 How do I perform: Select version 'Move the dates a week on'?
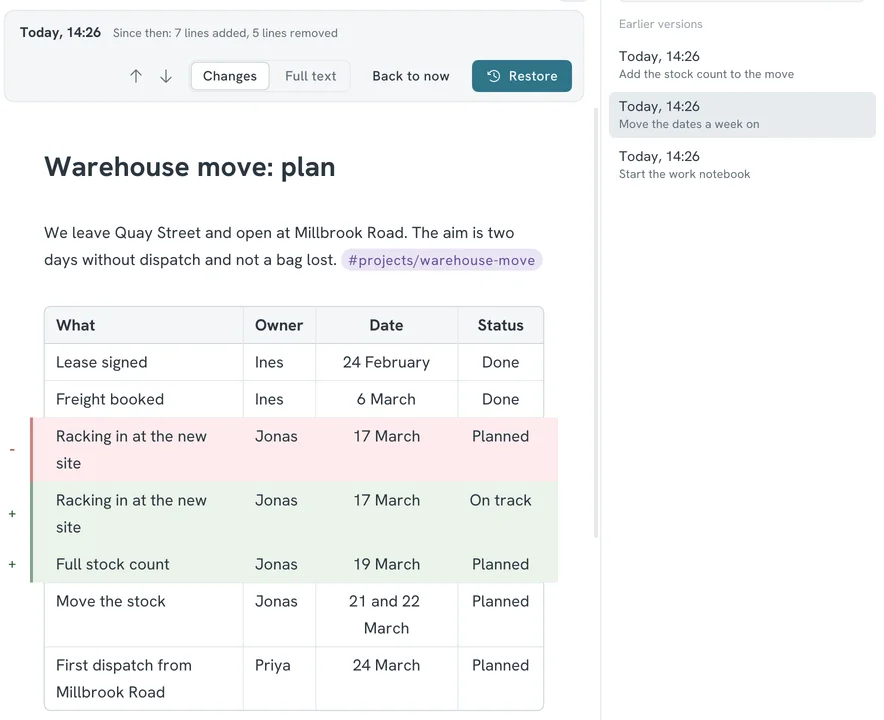[x=742, y=115]
